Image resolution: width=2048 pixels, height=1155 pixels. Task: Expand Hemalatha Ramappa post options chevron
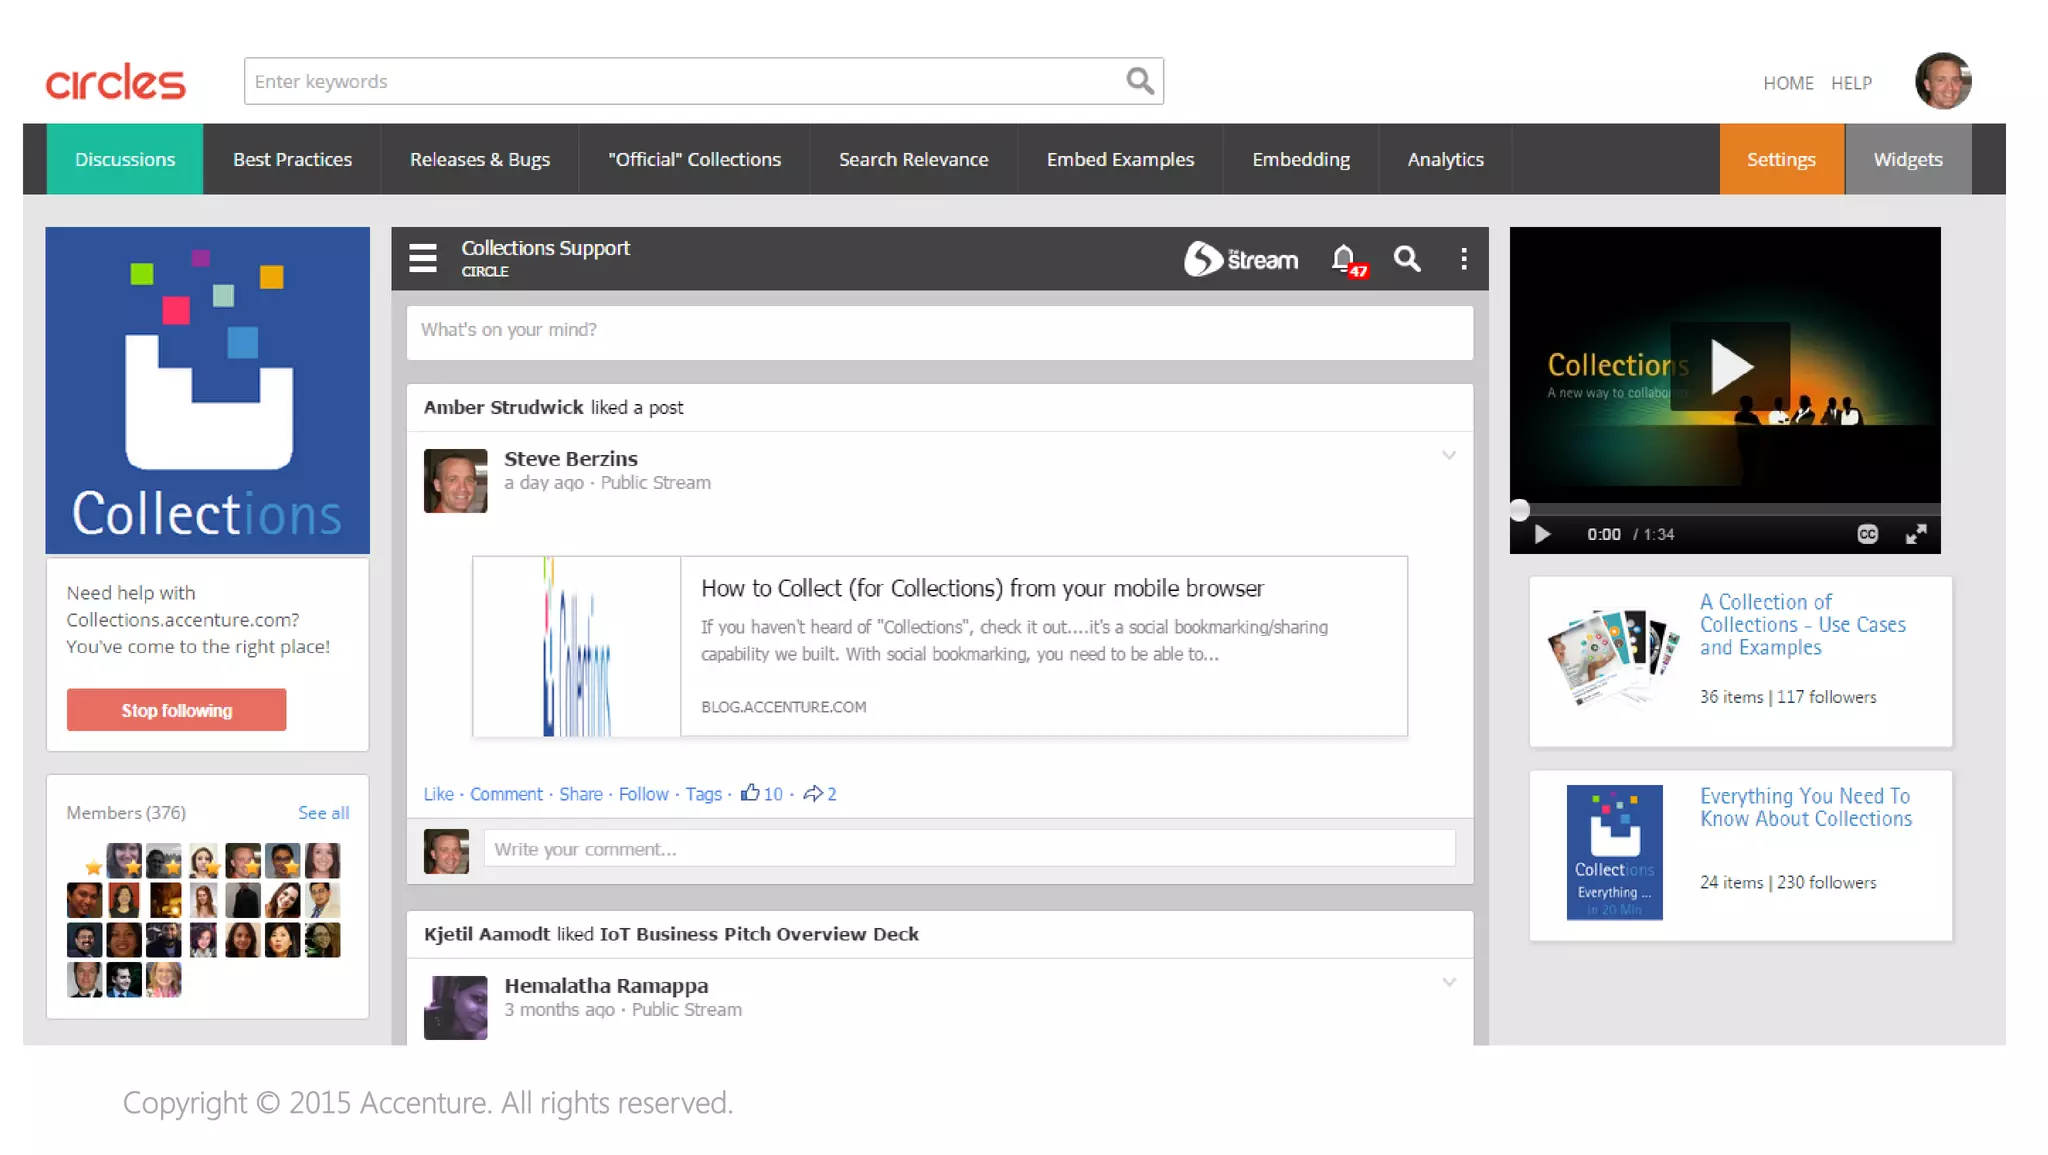[1449, 983]
